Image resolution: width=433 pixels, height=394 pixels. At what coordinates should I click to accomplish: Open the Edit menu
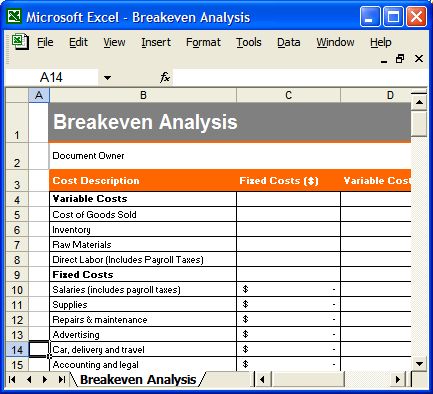click(78, 42)
